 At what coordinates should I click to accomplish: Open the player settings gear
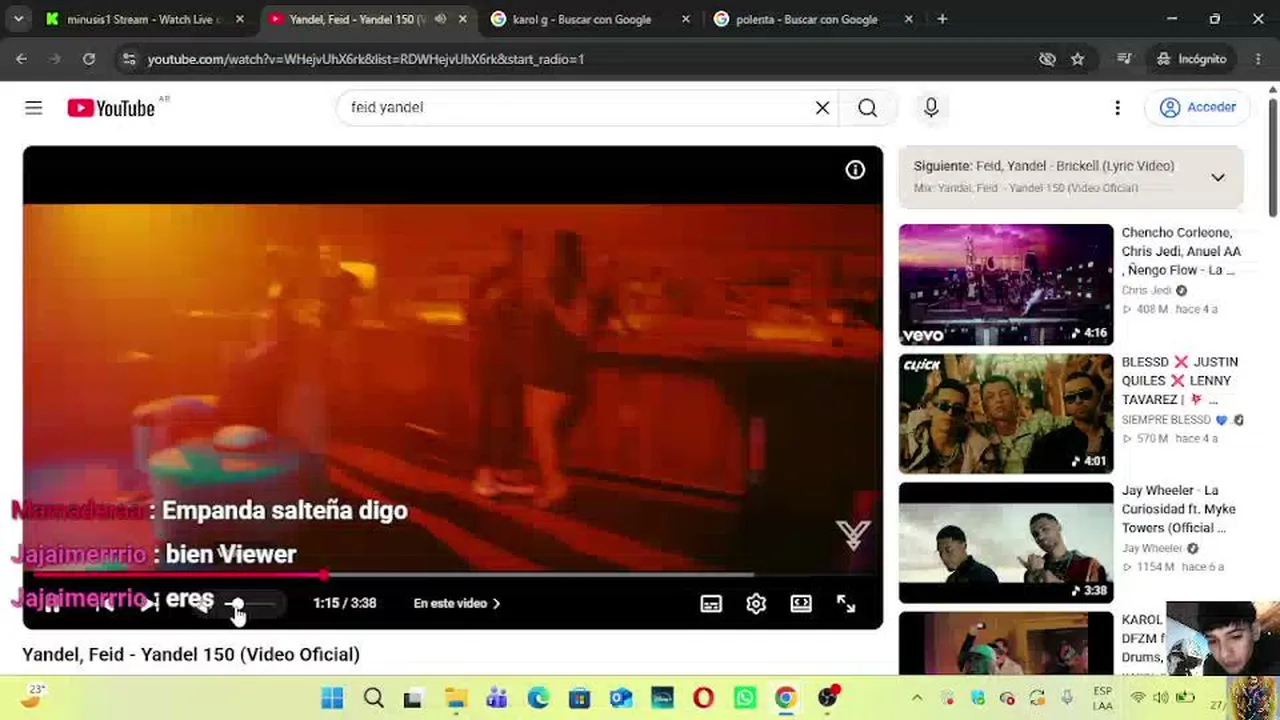(x=756, y=603)
